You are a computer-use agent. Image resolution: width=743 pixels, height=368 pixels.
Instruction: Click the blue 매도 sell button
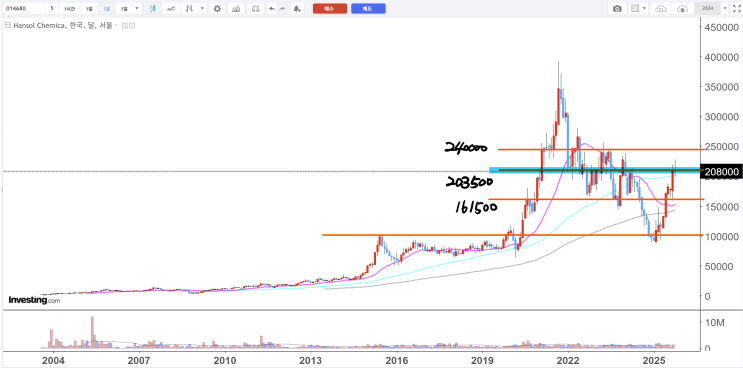point(368,9)
